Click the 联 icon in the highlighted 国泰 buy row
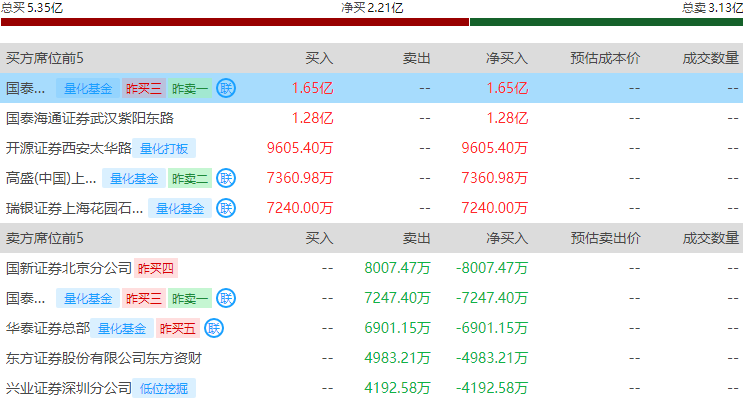Viewport: 743px width, 400px height. [226, 88]
